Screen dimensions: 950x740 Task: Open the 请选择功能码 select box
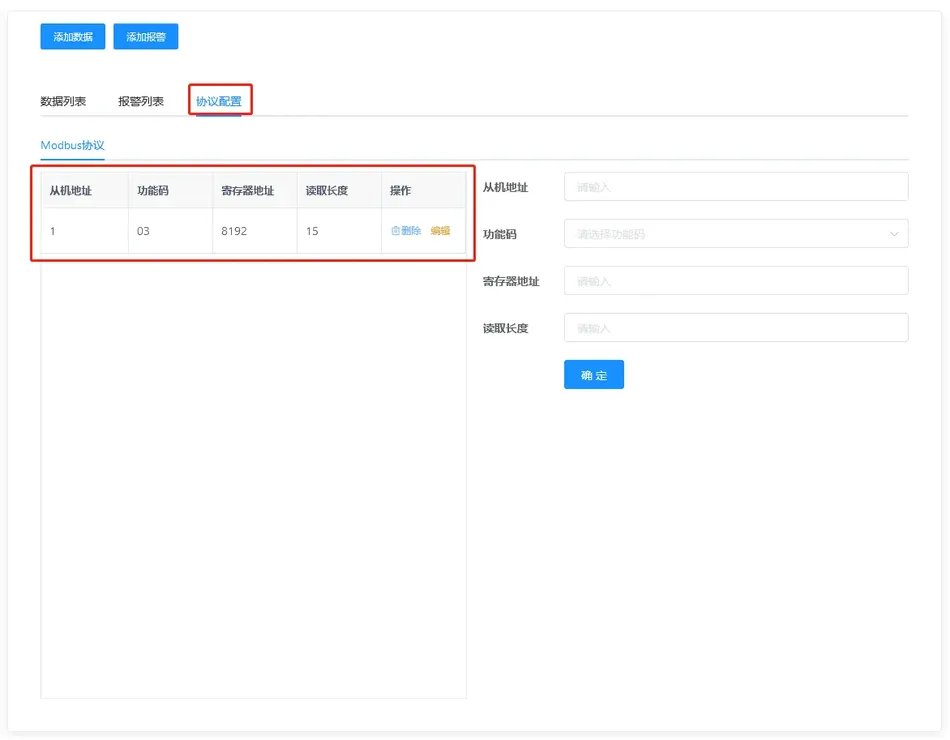pyautogui.click(x=736, y=234)
